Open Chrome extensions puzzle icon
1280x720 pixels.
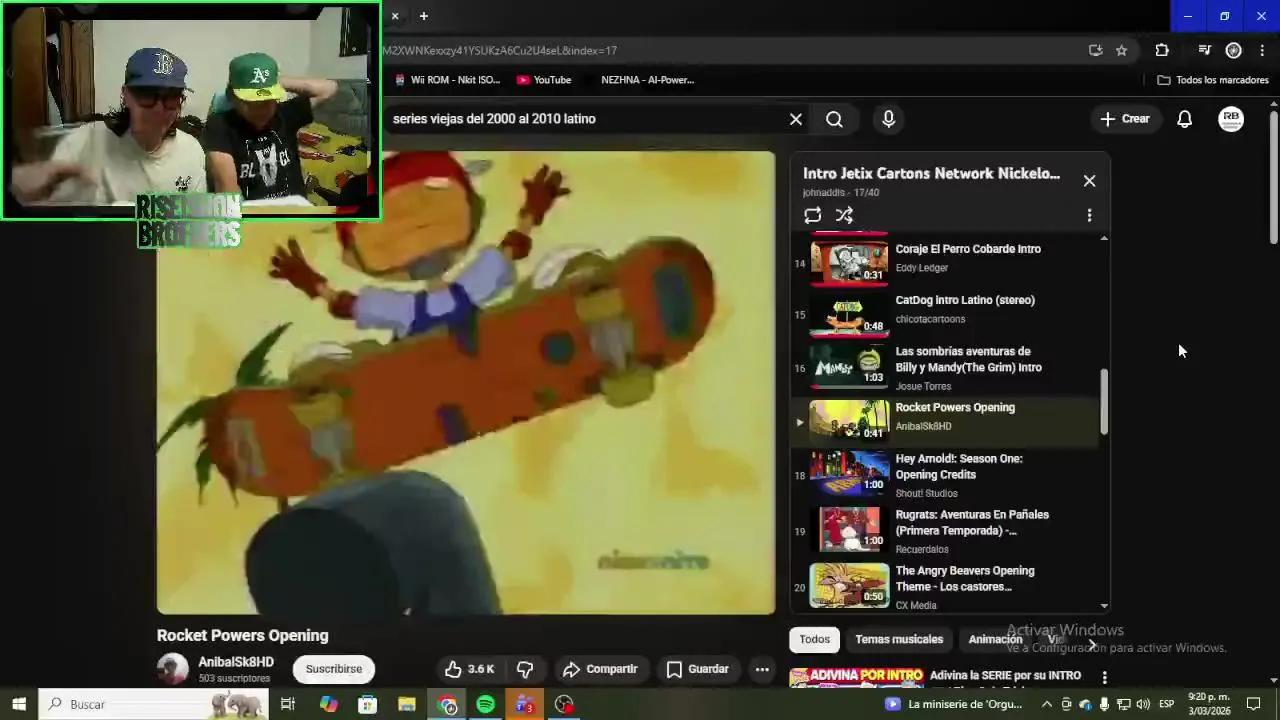[1161, 50]
